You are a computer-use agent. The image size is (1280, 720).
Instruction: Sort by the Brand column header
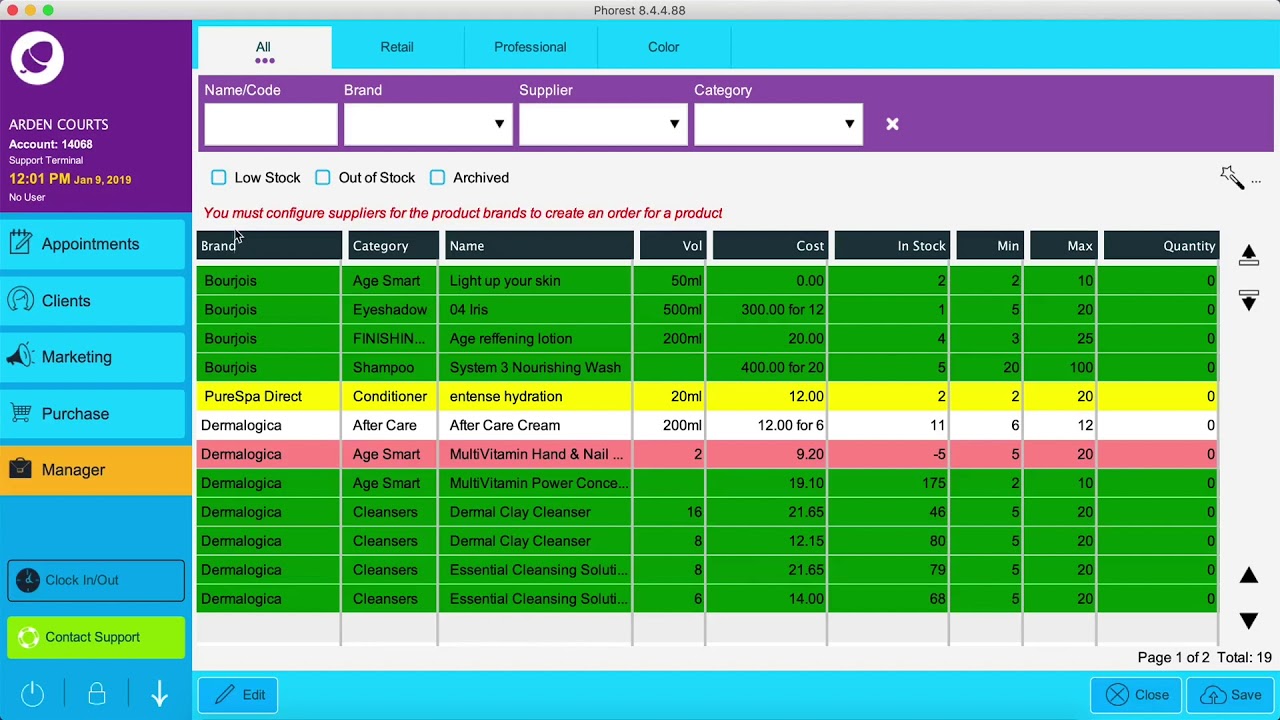[269, 246]
